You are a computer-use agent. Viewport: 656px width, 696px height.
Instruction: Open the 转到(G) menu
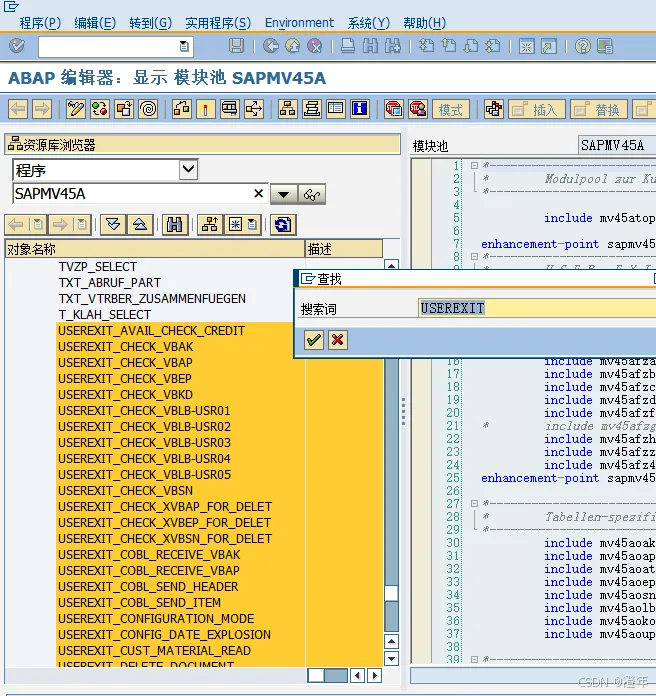(150, 23)
